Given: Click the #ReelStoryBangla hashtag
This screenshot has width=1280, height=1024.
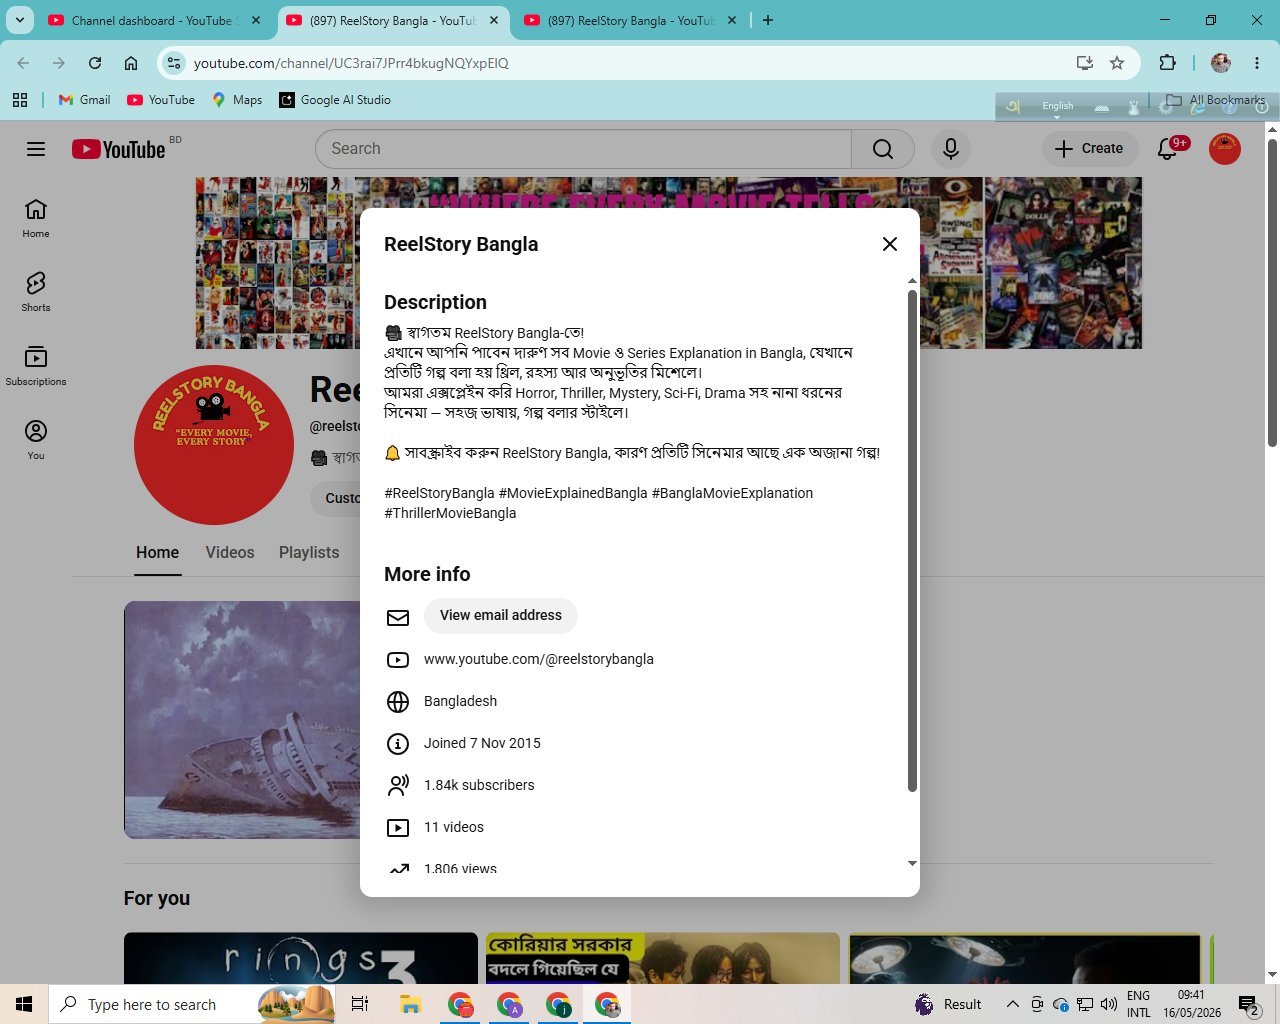Looking at the screenshot, I should click(439, 493).
